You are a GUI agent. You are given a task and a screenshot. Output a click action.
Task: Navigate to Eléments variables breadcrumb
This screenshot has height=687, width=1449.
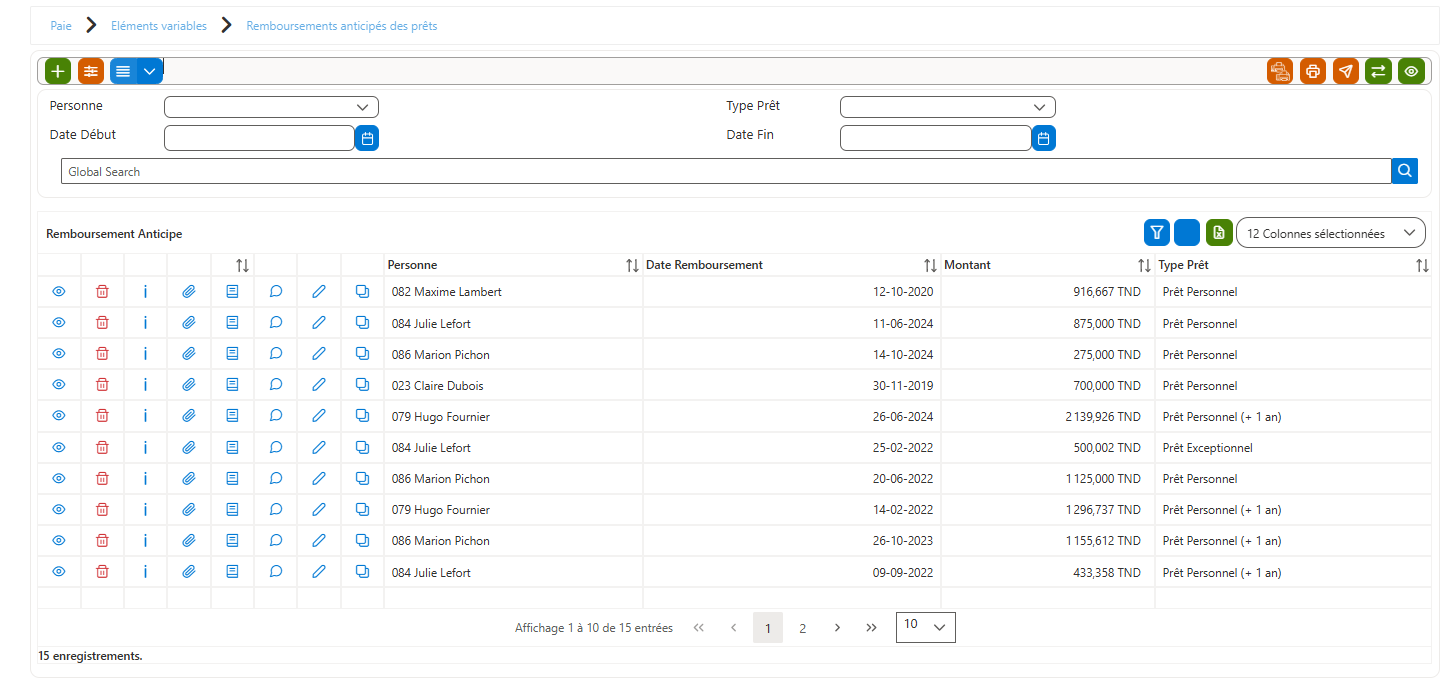(159, 26)
